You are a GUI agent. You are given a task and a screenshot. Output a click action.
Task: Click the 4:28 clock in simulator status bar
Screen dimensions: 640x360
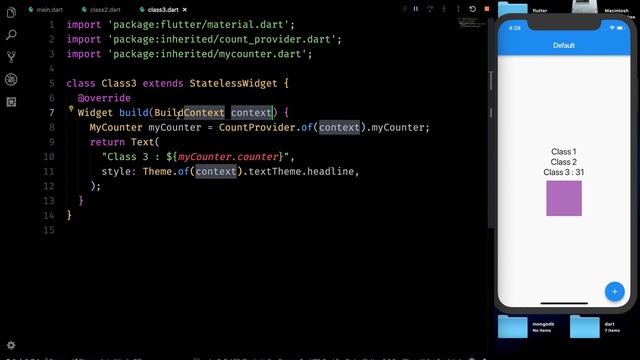[x=515, y=28]
